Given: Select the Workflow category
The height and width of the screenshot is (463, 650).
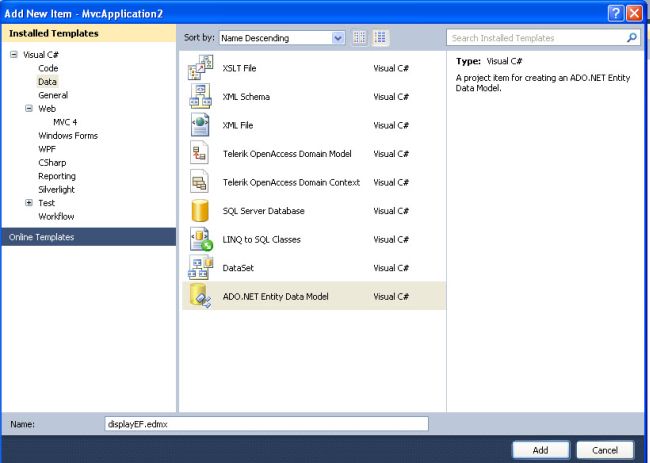Looking at the screenshot, I should (56, 216).
